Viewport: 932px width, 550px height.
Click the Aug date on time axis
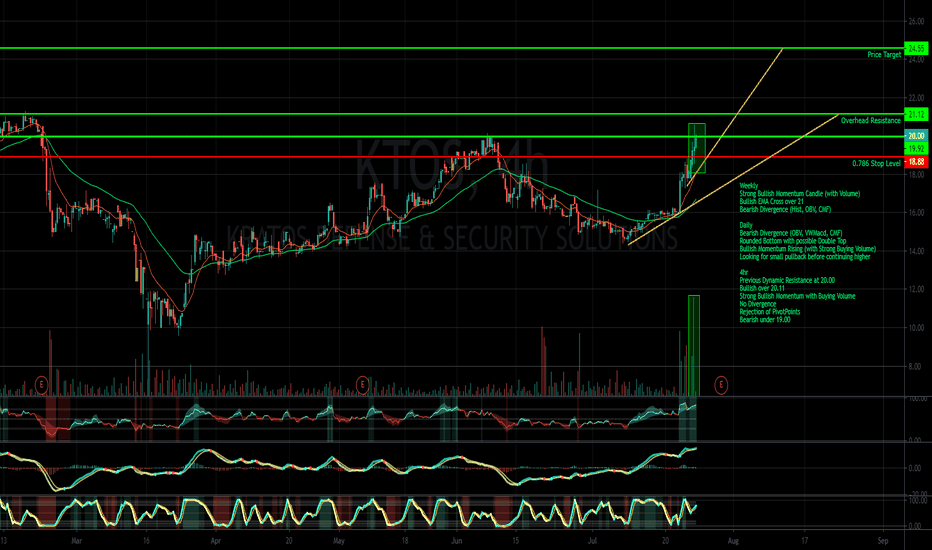pyautogui.click(x=733, y=541)
